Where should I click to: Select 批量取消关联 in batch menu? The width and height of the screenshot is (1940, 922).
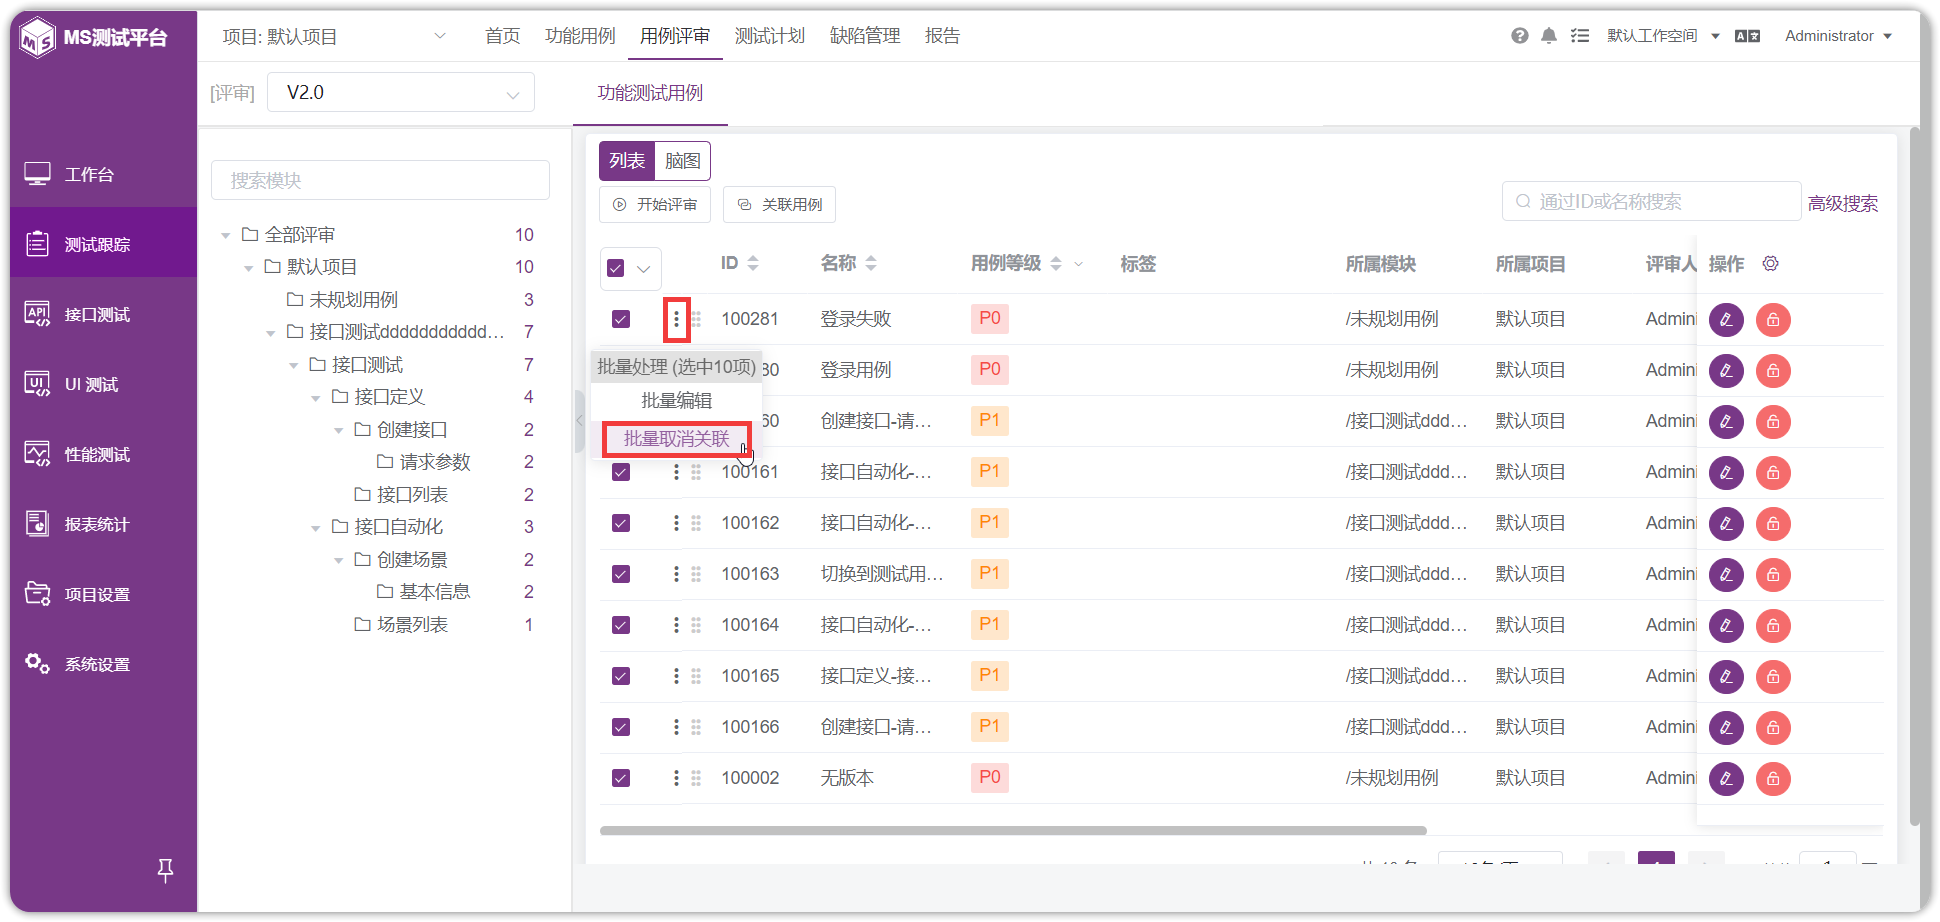pyautogui.click(x=677, y=439)
